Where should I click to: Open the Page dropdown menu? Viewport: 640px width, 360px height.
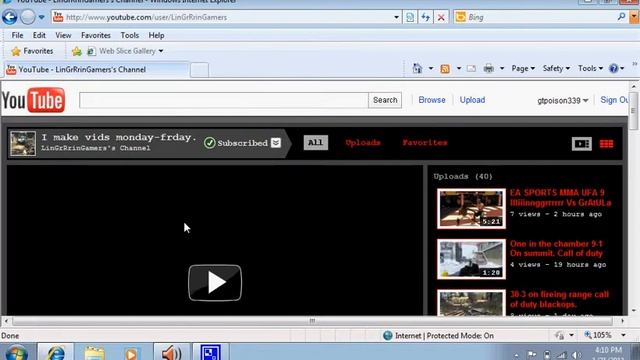point(523,69)
